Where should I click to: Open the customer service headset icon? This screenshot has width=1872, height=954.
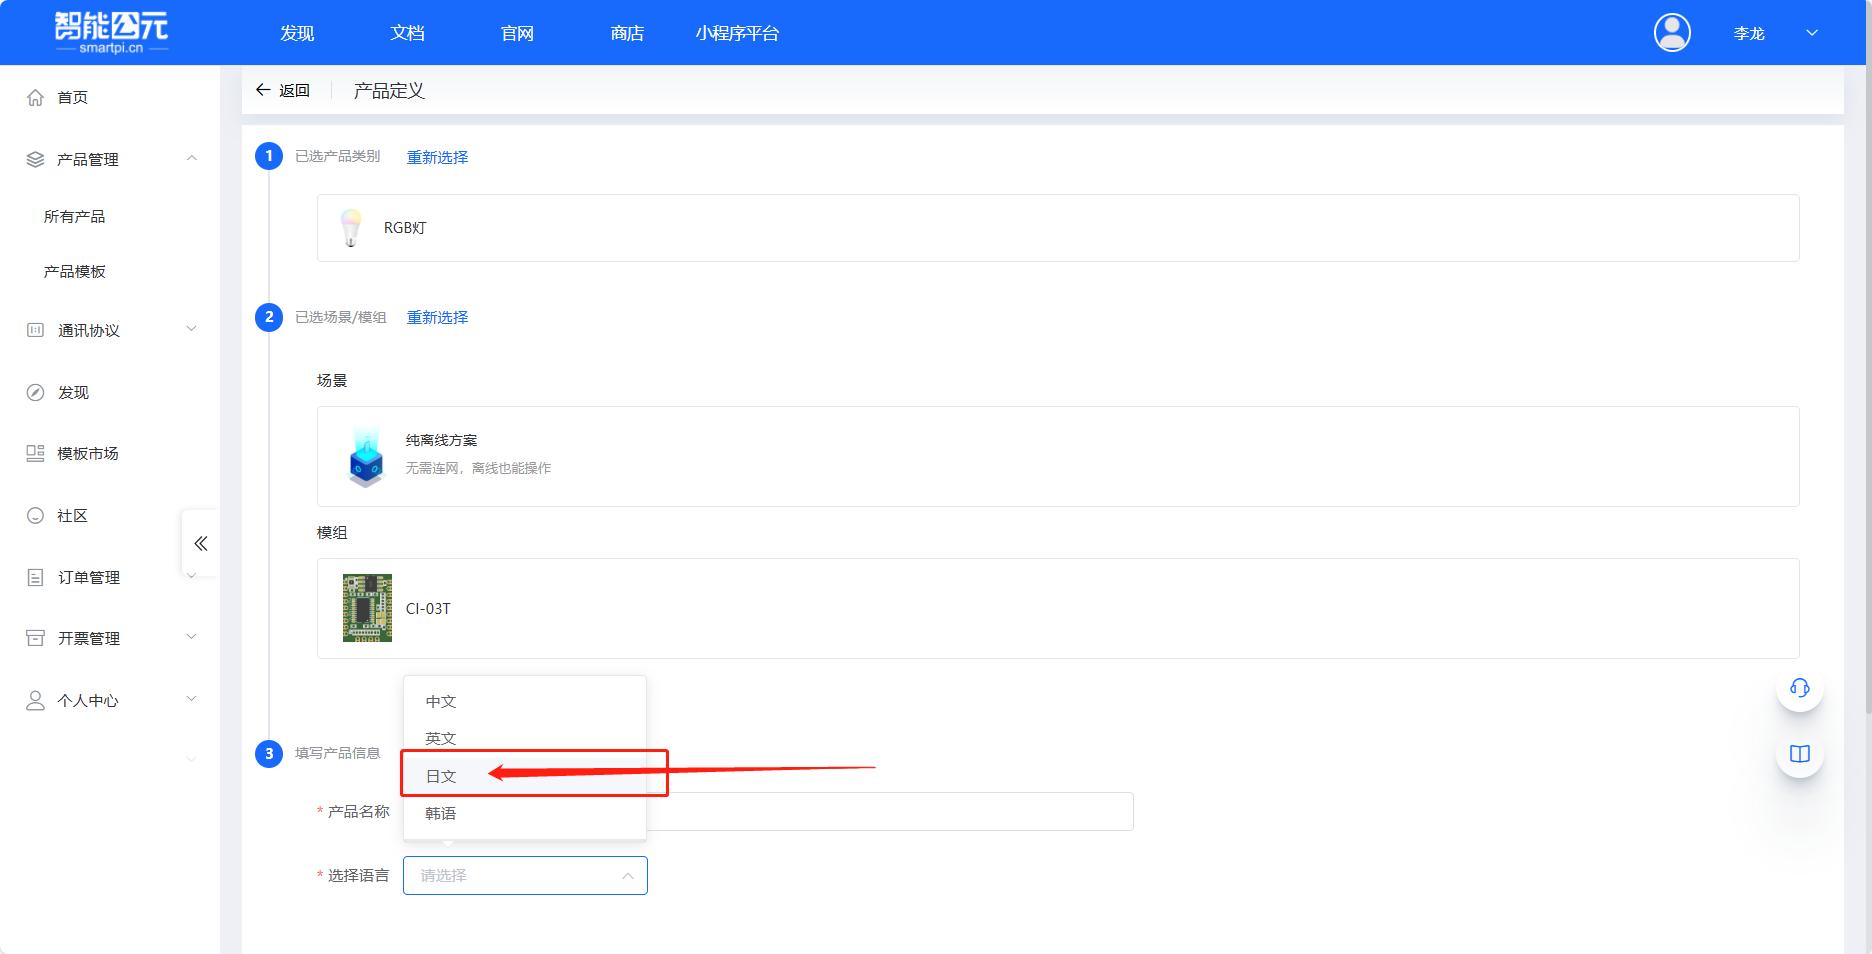tap(1799, 688)
